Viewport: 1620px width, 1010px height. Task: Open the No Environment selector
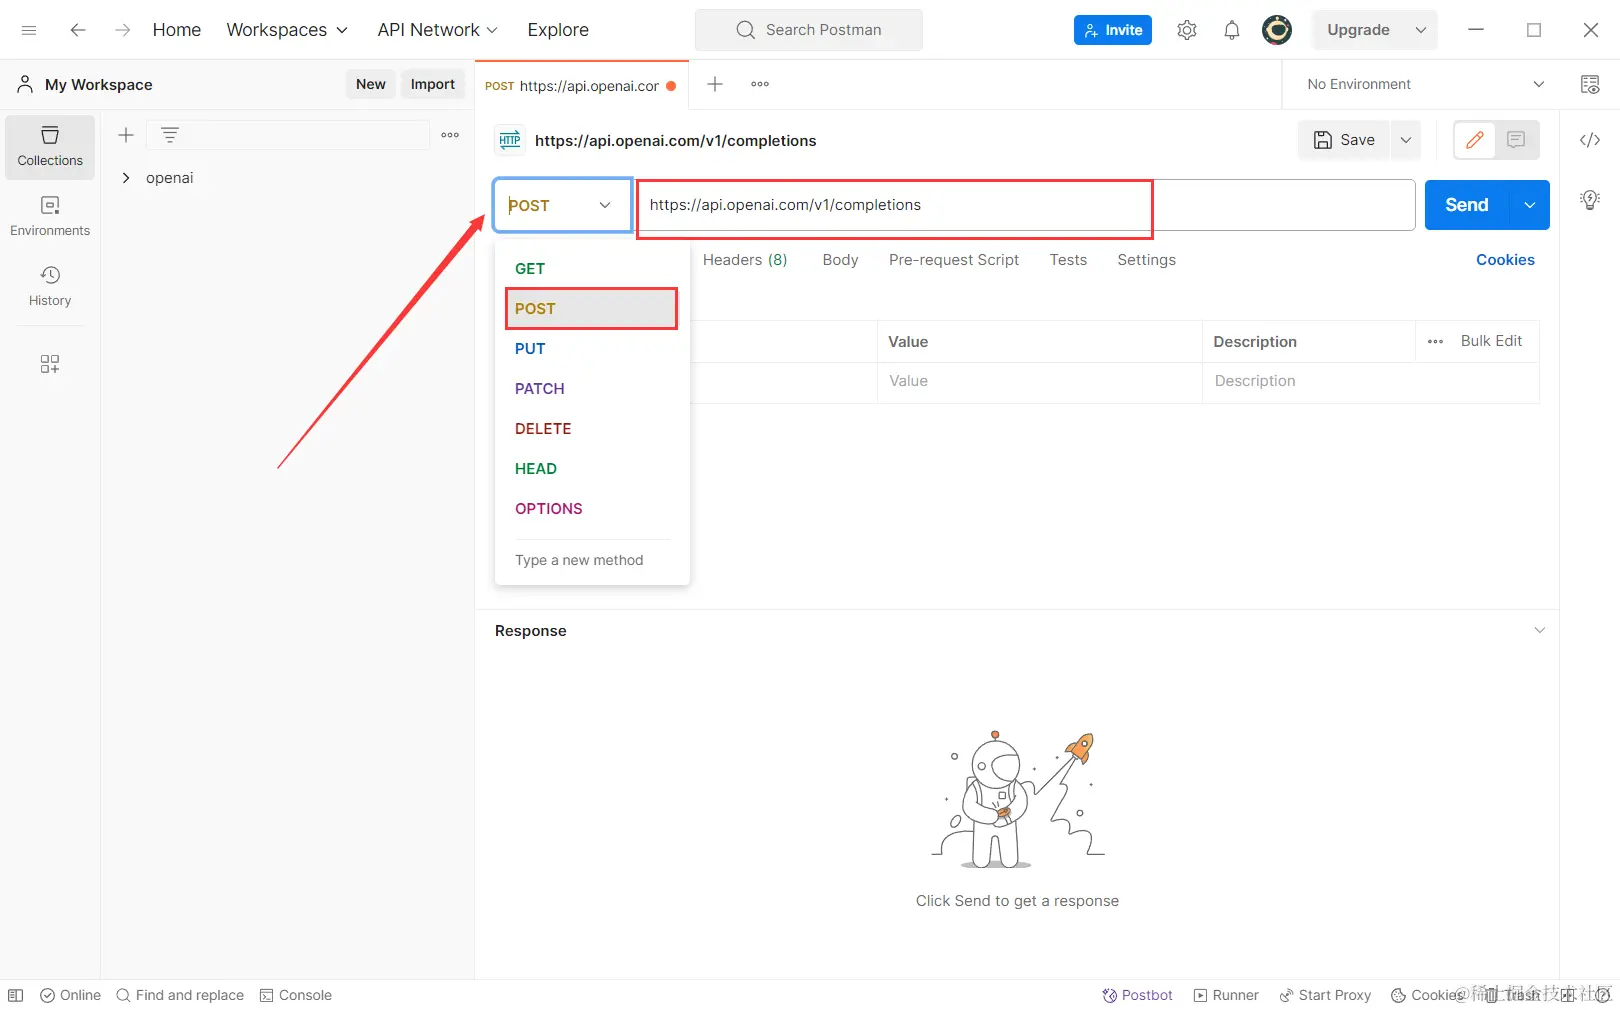click(x=1425, y=84)
